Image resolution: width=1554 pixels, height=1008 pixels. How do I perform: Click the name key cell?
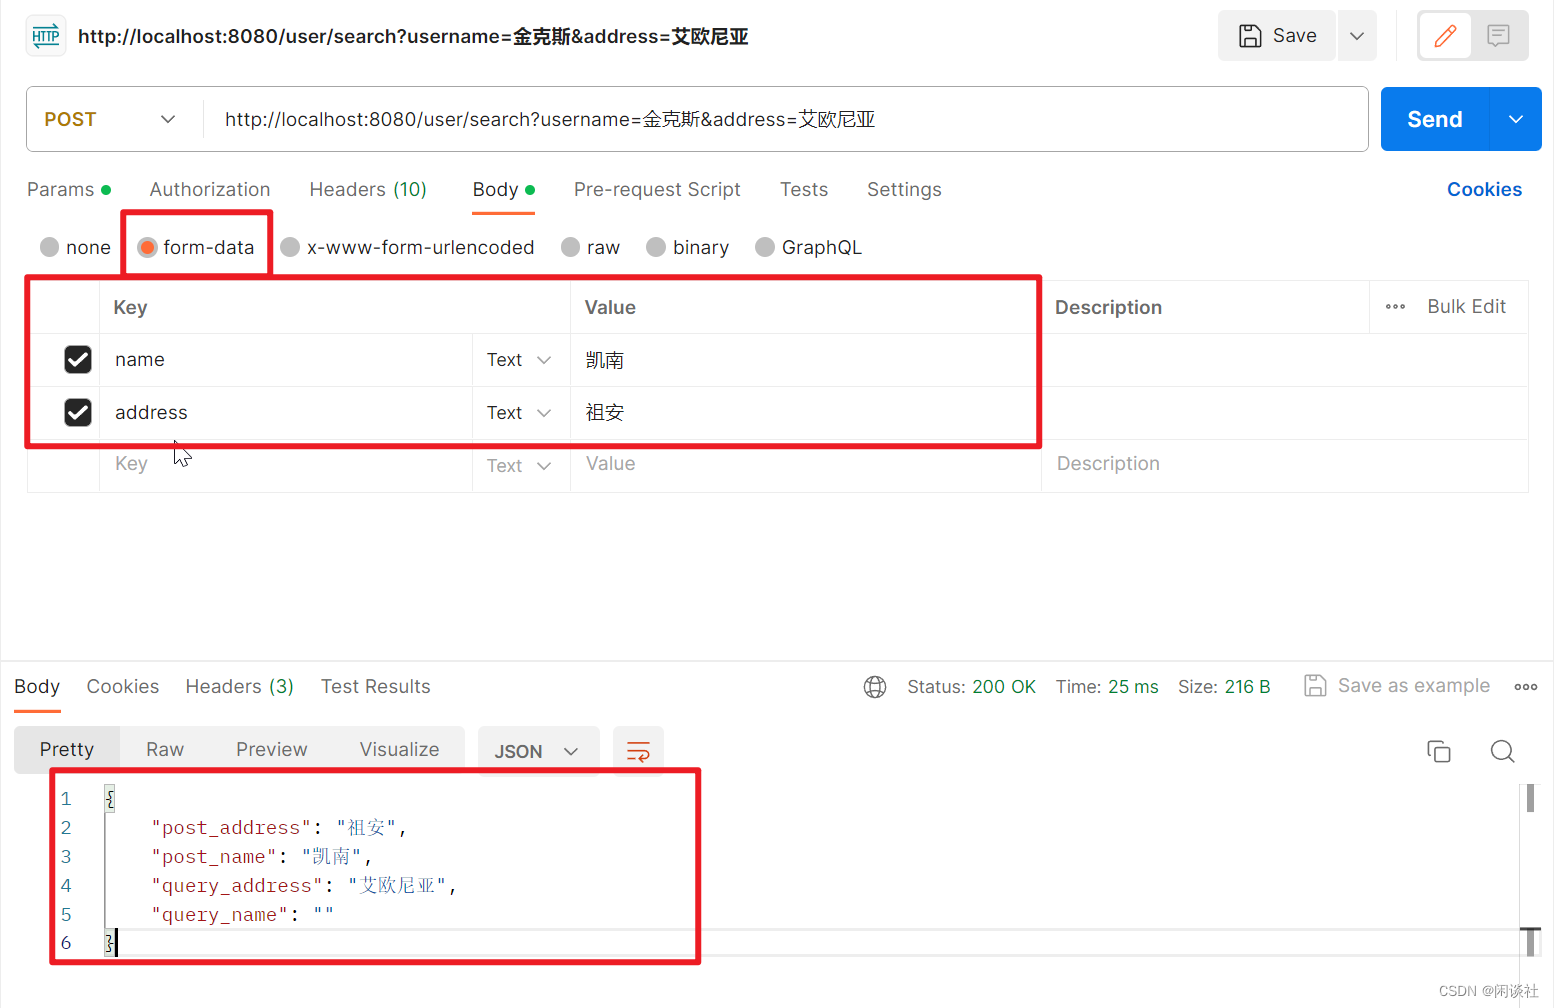(x=286, y=360)
